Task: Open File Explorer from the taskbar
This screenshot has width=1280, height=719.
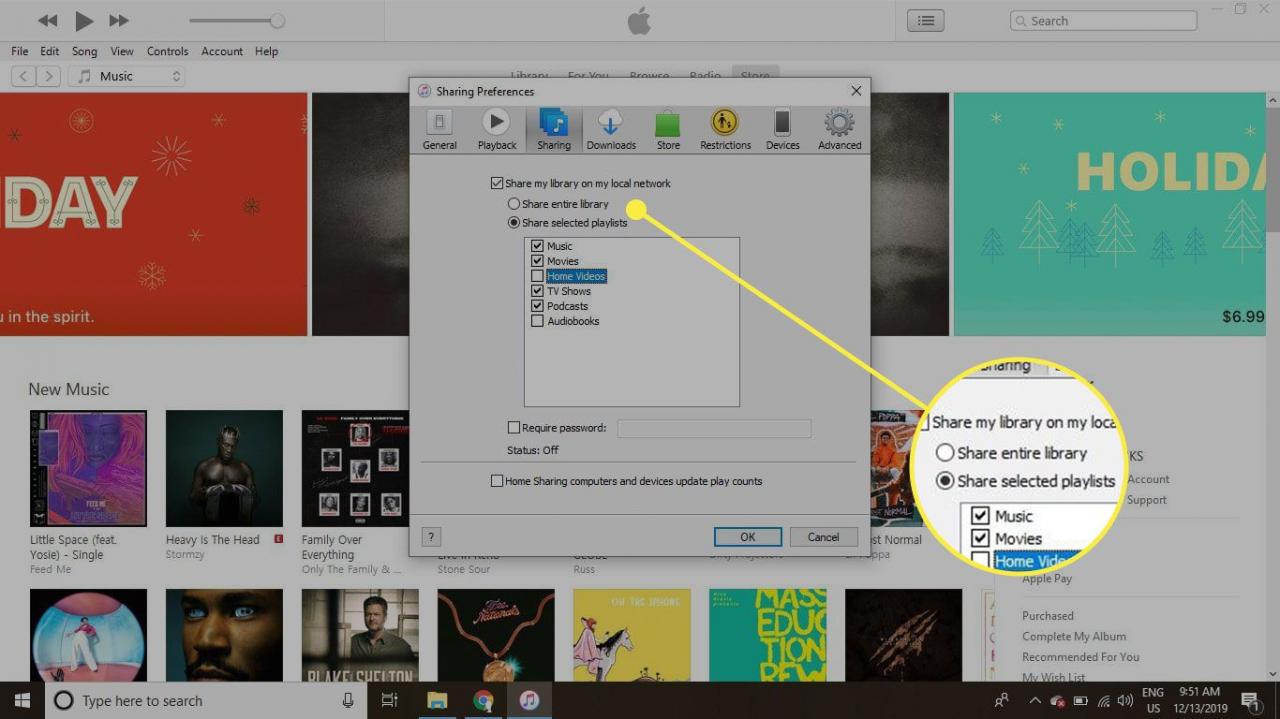Action: point(436,700)
